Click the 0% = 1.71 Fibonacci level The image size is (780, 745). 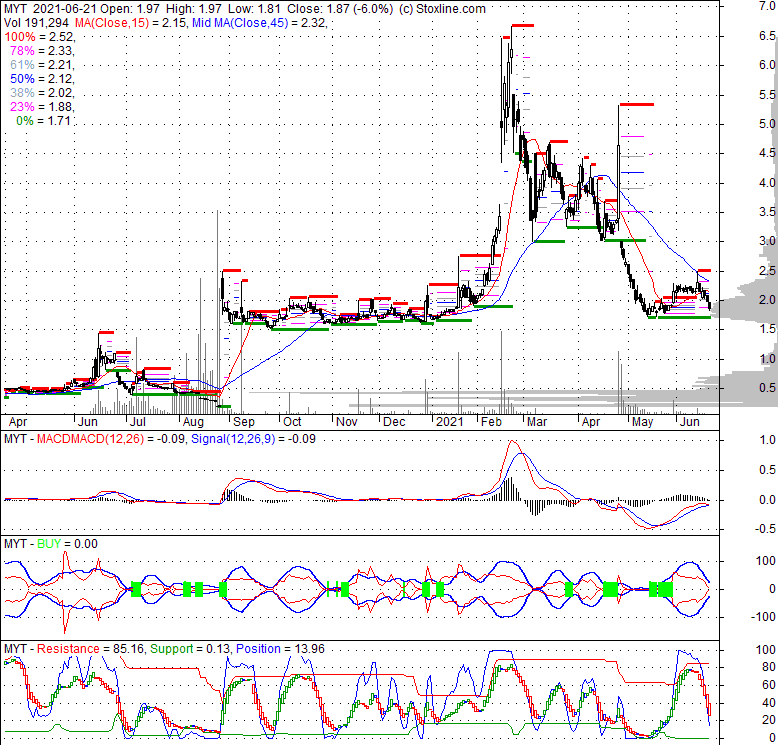pos(44,120)
